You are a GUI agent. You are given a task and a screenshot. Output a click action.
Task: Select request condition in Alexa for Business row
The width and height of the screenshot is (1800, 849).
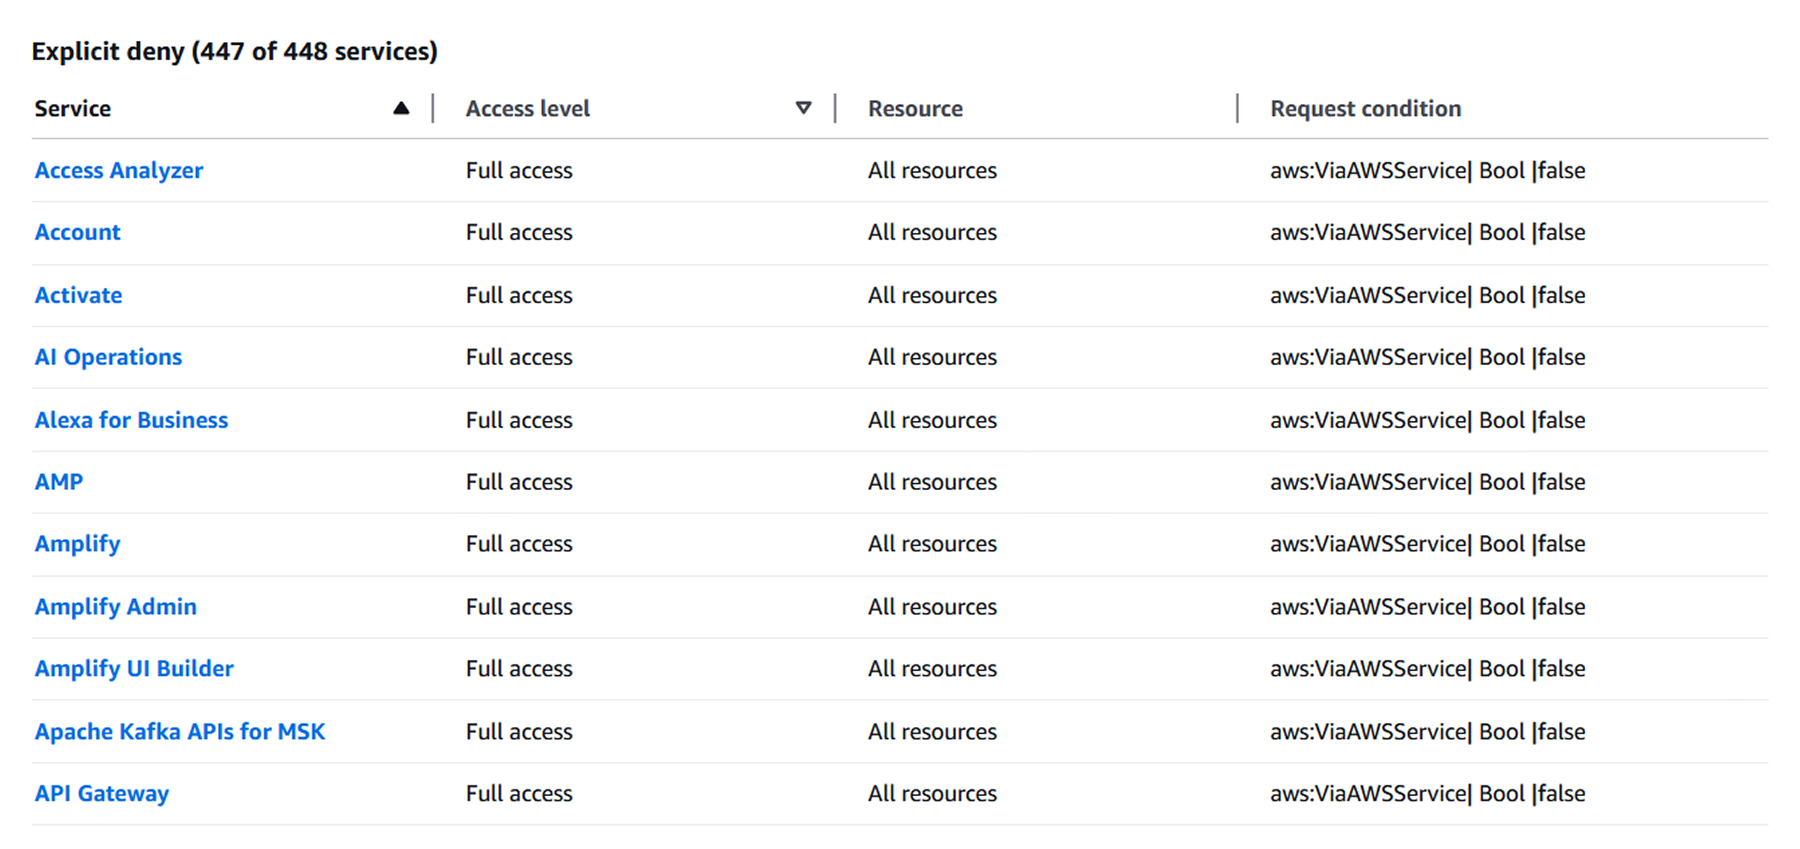pos(1428,420)
